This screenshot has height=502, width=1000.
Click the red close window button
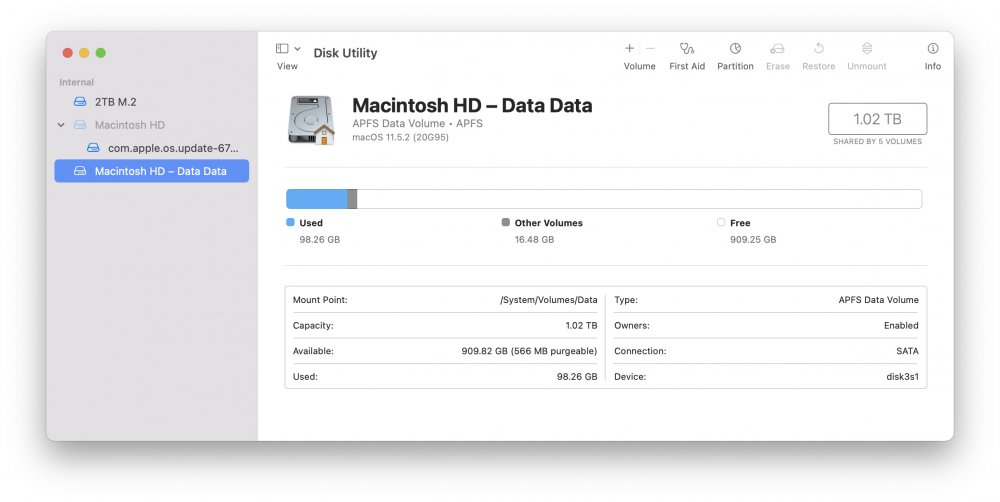coord(68,53)
